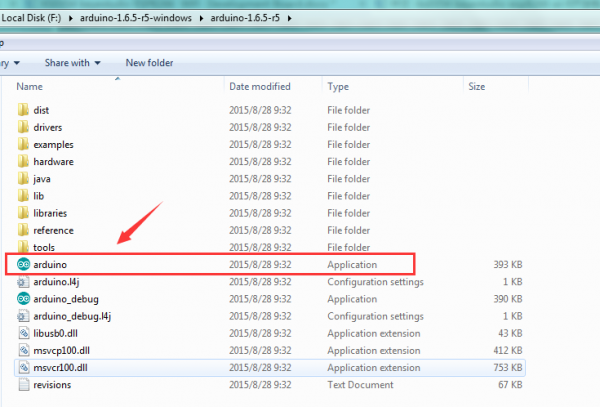Select the hardware folder icon
Screen dimensions: 600x407
tap(23, 161)
